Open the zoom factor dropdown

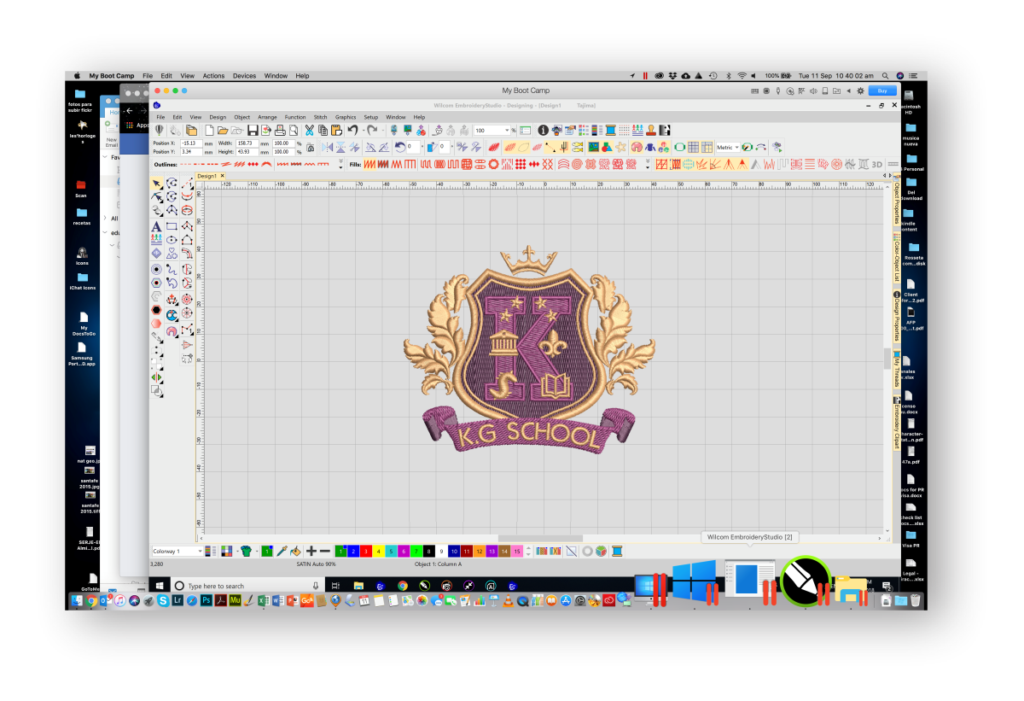(x=509, y=130)
